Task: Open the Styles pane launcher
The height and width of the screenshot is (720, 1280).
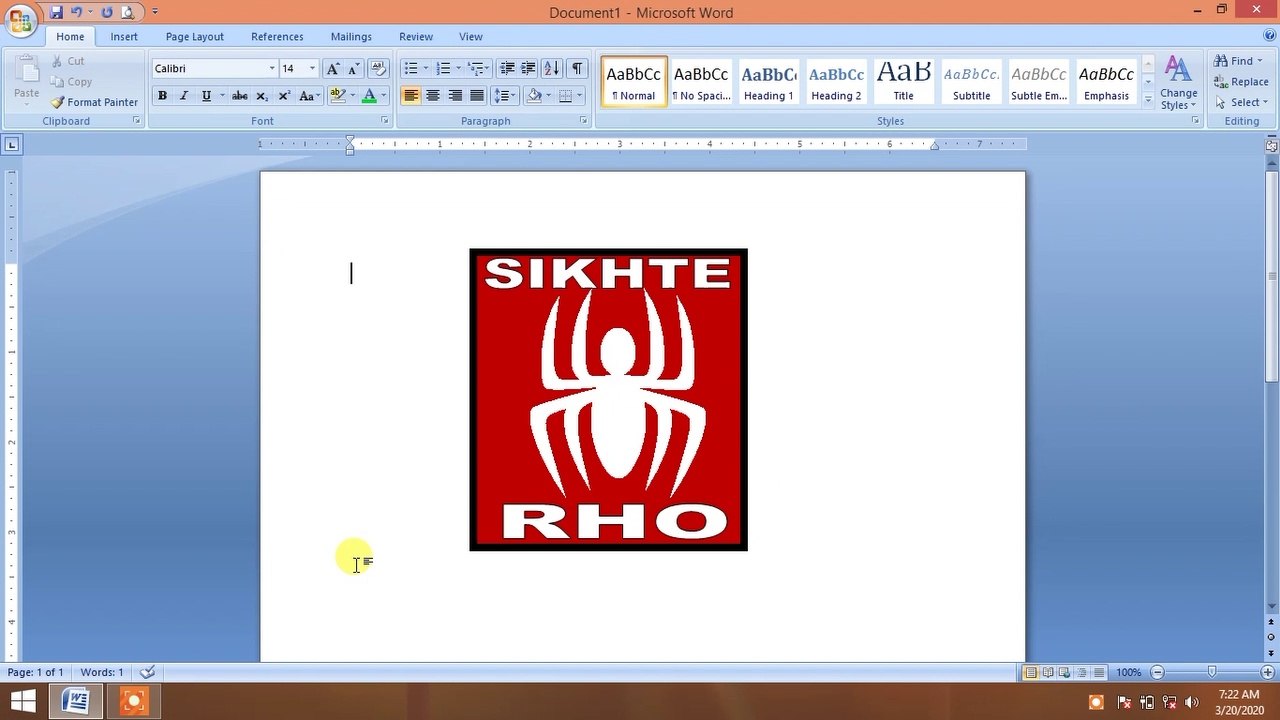Action: point(1195,121)
